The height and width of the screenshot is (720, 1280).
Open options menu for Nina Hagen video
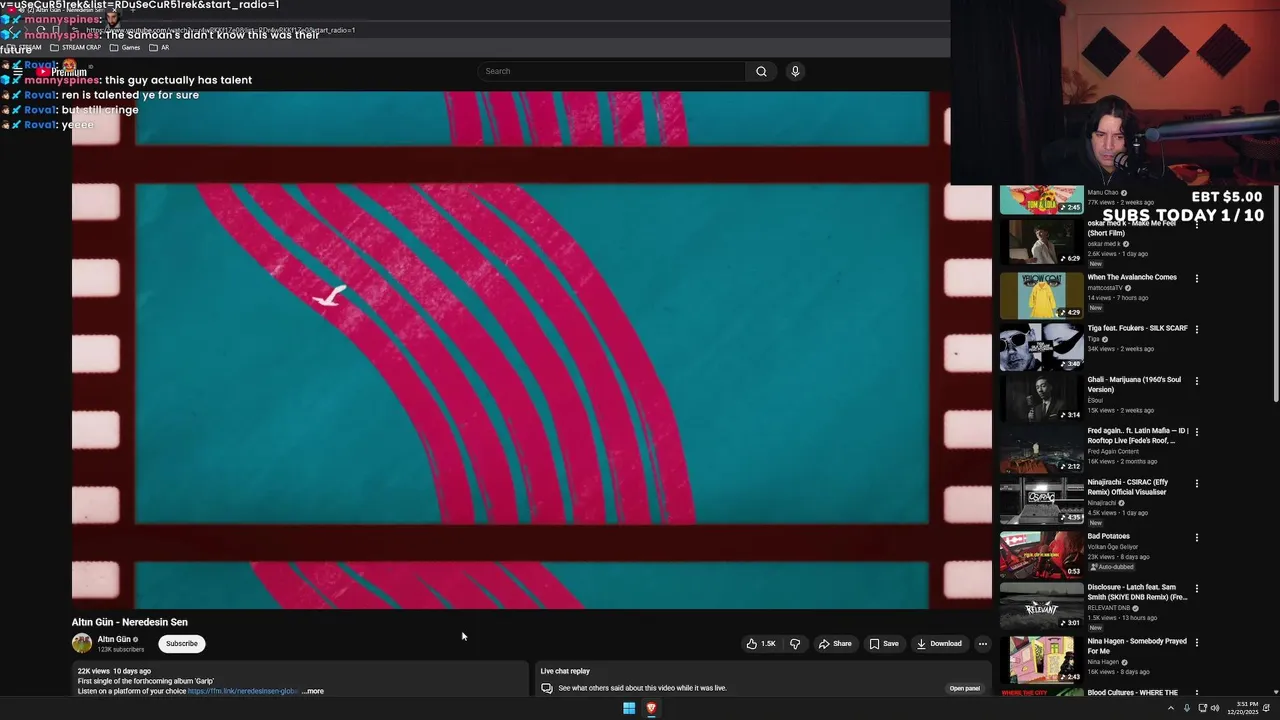[x=1196, y=642]
